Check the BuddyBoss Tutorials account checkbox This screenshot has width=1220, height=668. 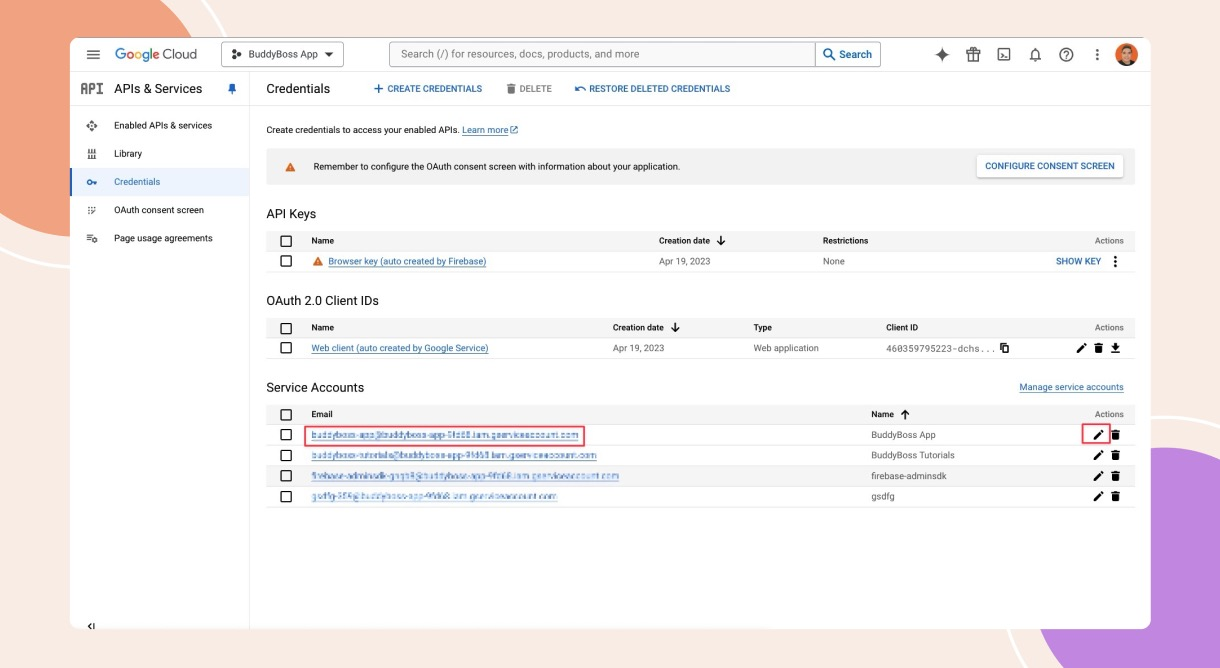(286, 455)
